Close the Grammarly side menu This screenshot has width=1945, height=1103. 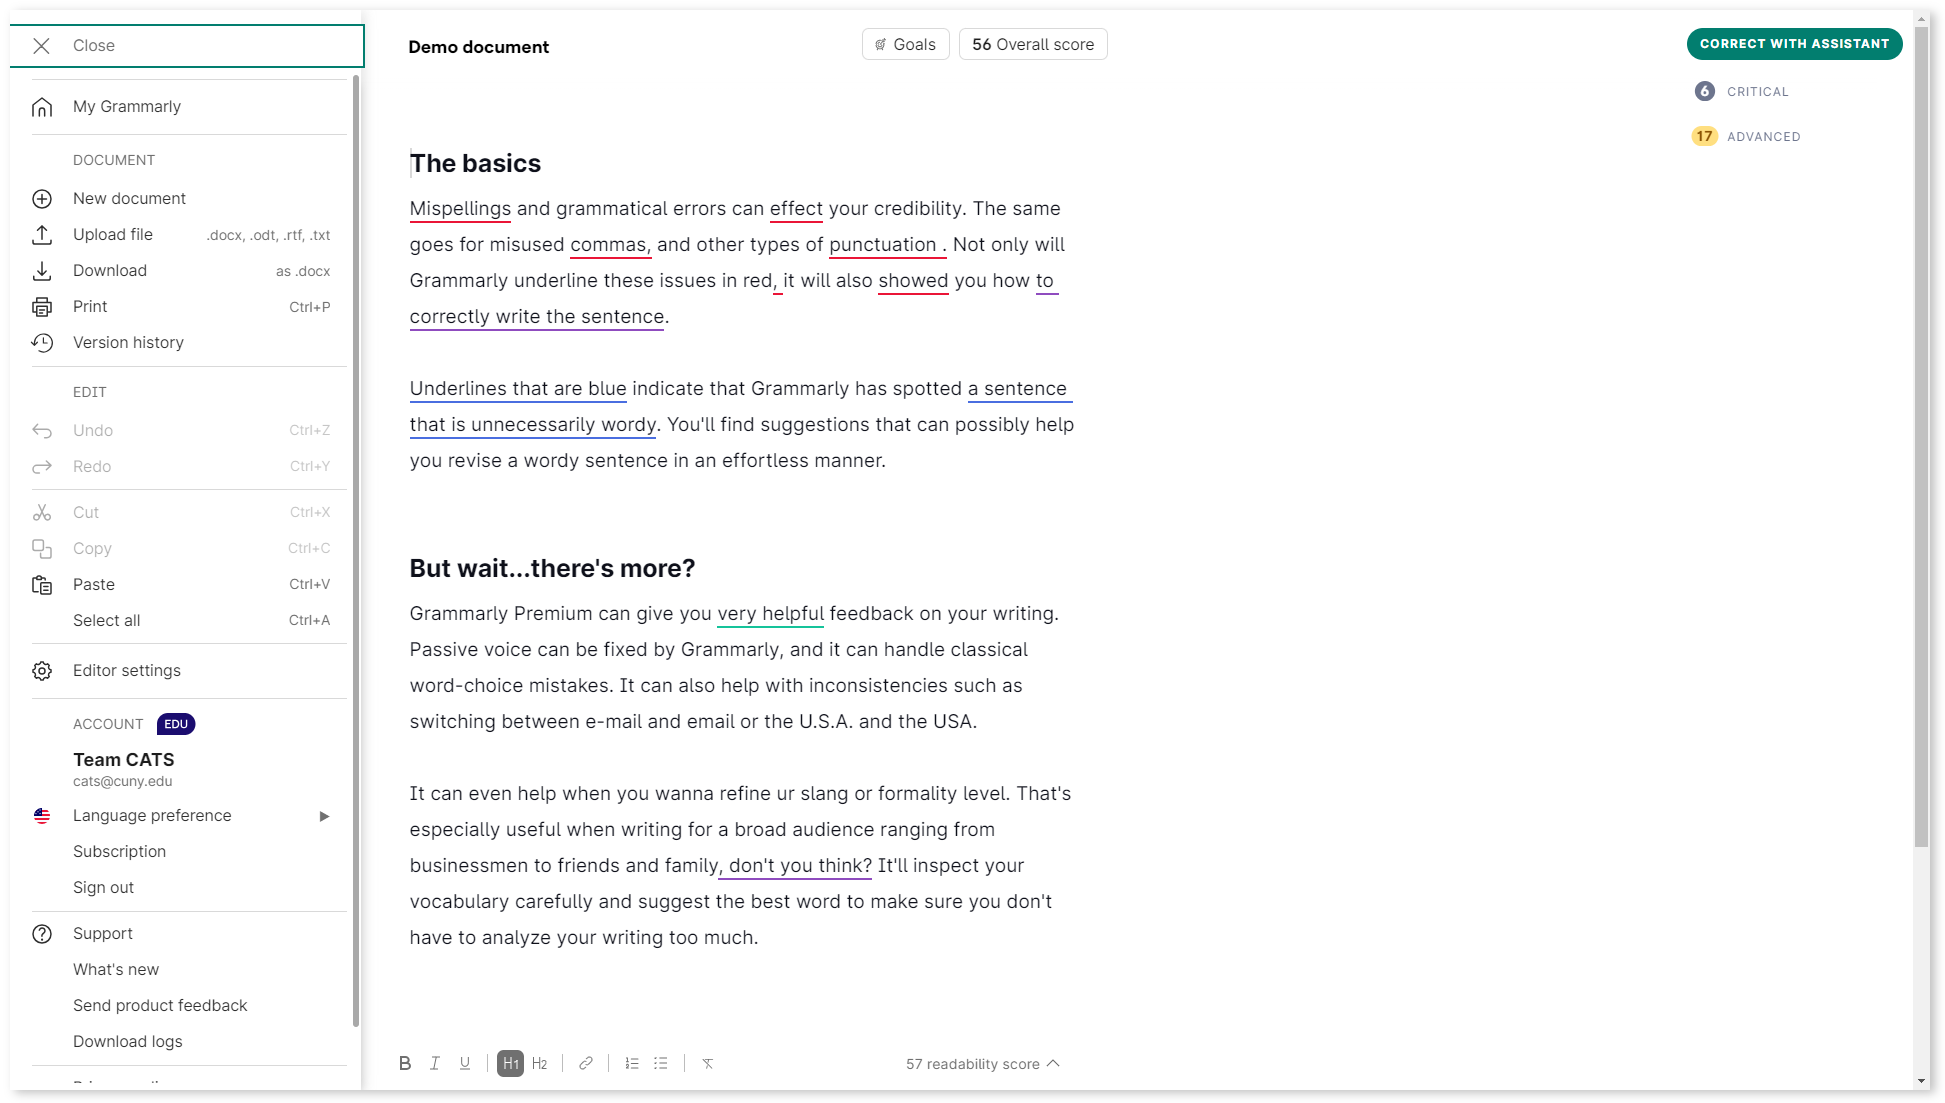(x=187, y=46)
